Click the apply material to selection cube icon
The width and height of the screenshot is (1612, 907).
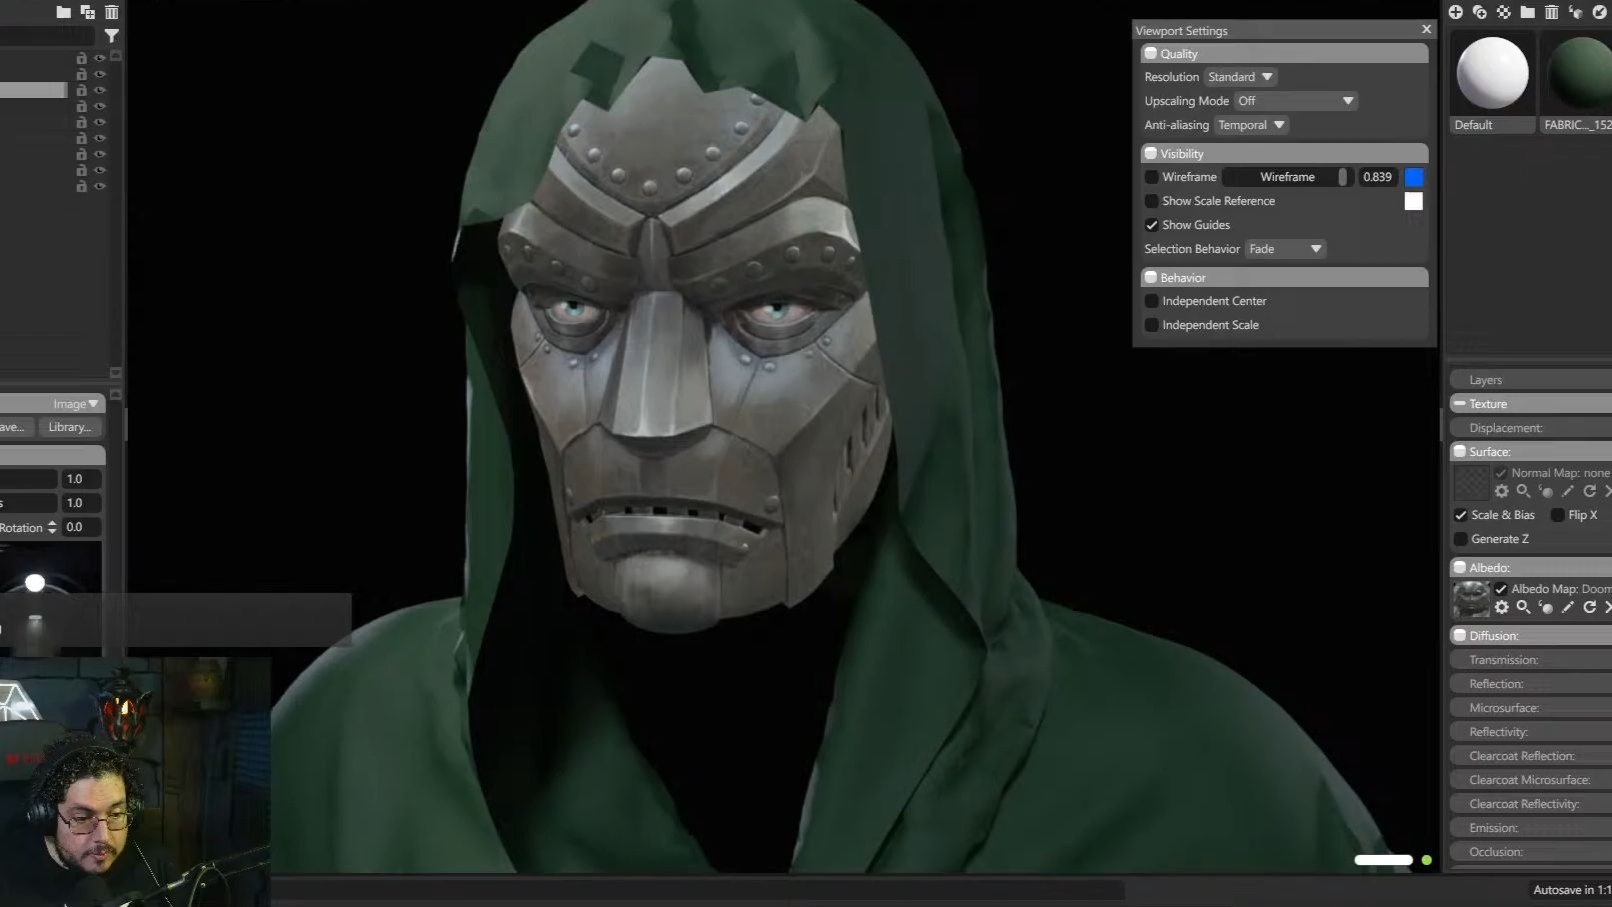point(1576,12)
